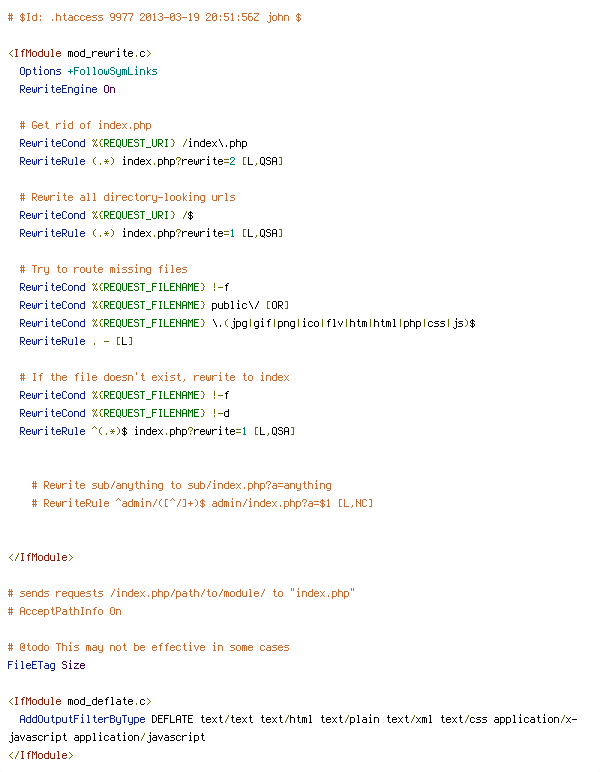Click the 'Get rid of index.php' comment
600x772 pixels.
pyautogui.click(x=85, y=125)
